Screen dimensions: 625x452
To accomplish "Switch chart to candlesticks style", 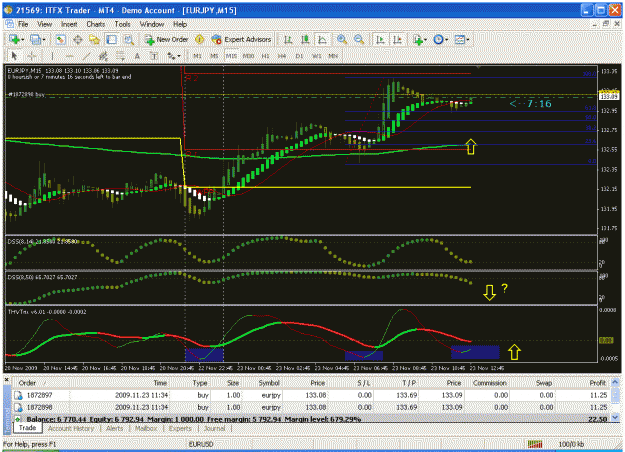I will 305,39.
